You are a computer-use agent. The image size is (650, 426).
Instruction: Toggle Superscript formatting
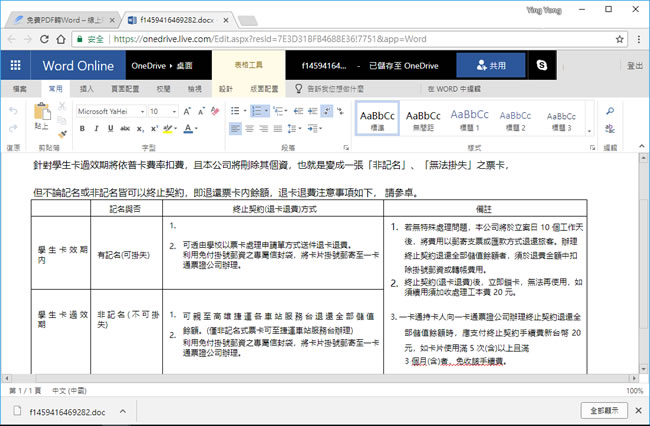tap(154, 128)
